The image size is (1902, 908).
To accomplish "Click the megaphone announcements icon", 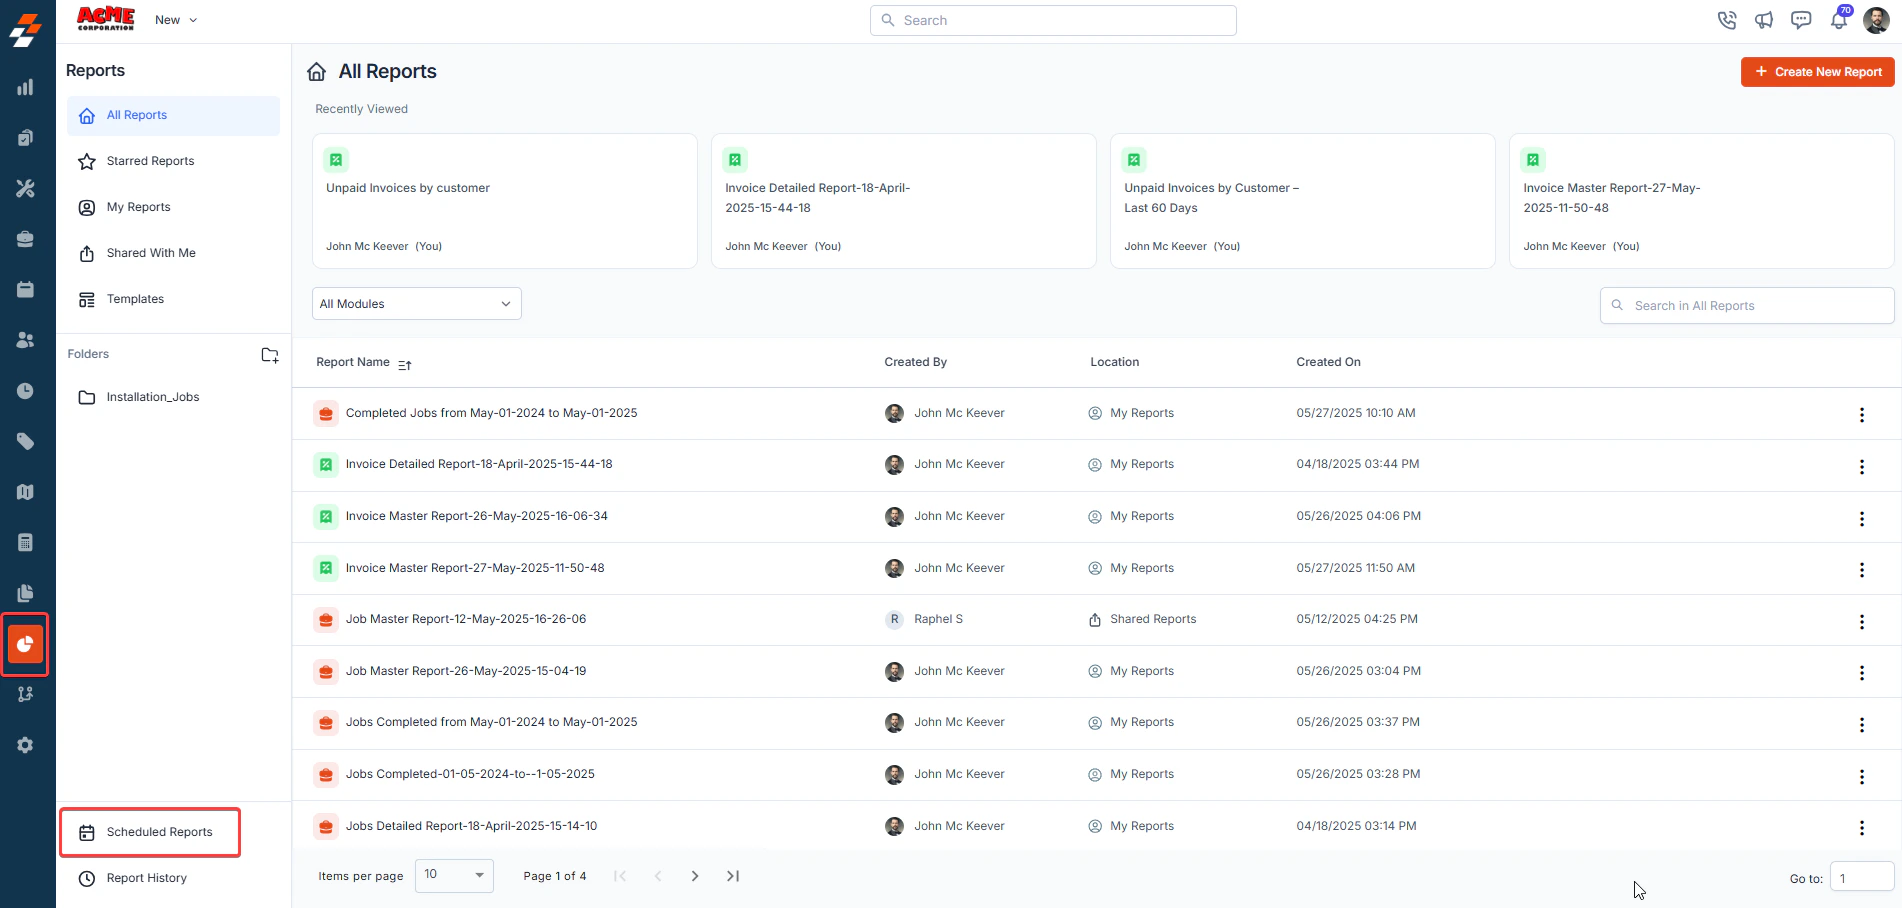I will coord(1764,20).
